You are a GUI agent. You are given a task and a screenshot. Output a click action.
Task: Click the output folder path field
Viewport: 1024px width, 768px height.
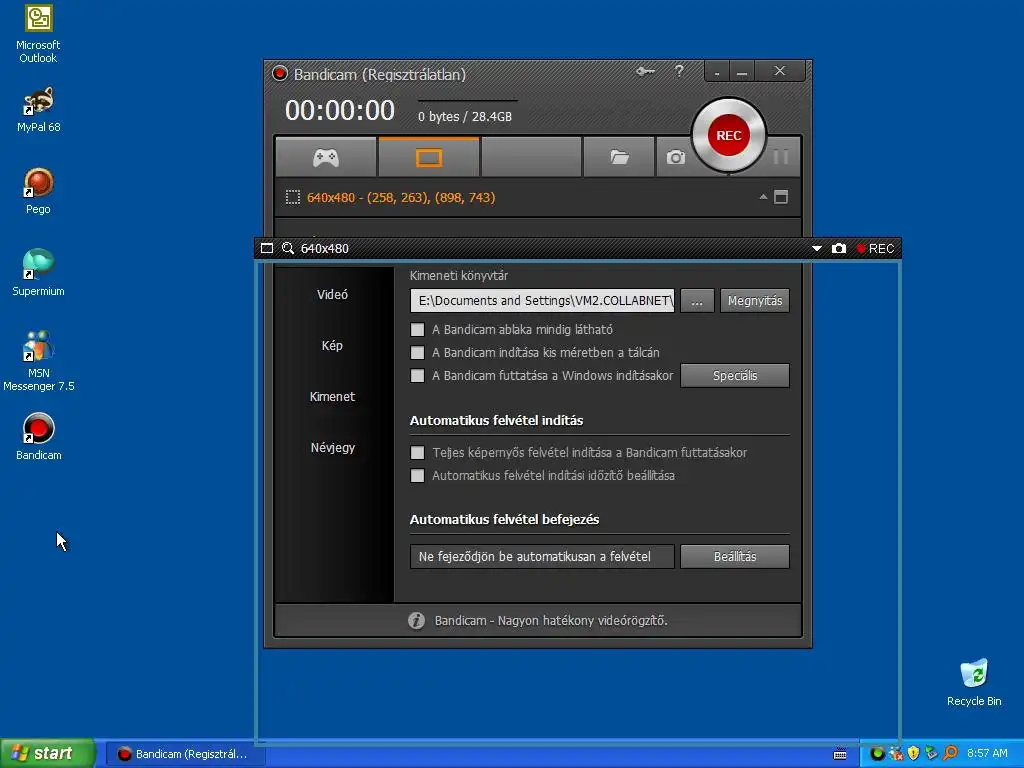pyautogui.click(x=542, y=300)
